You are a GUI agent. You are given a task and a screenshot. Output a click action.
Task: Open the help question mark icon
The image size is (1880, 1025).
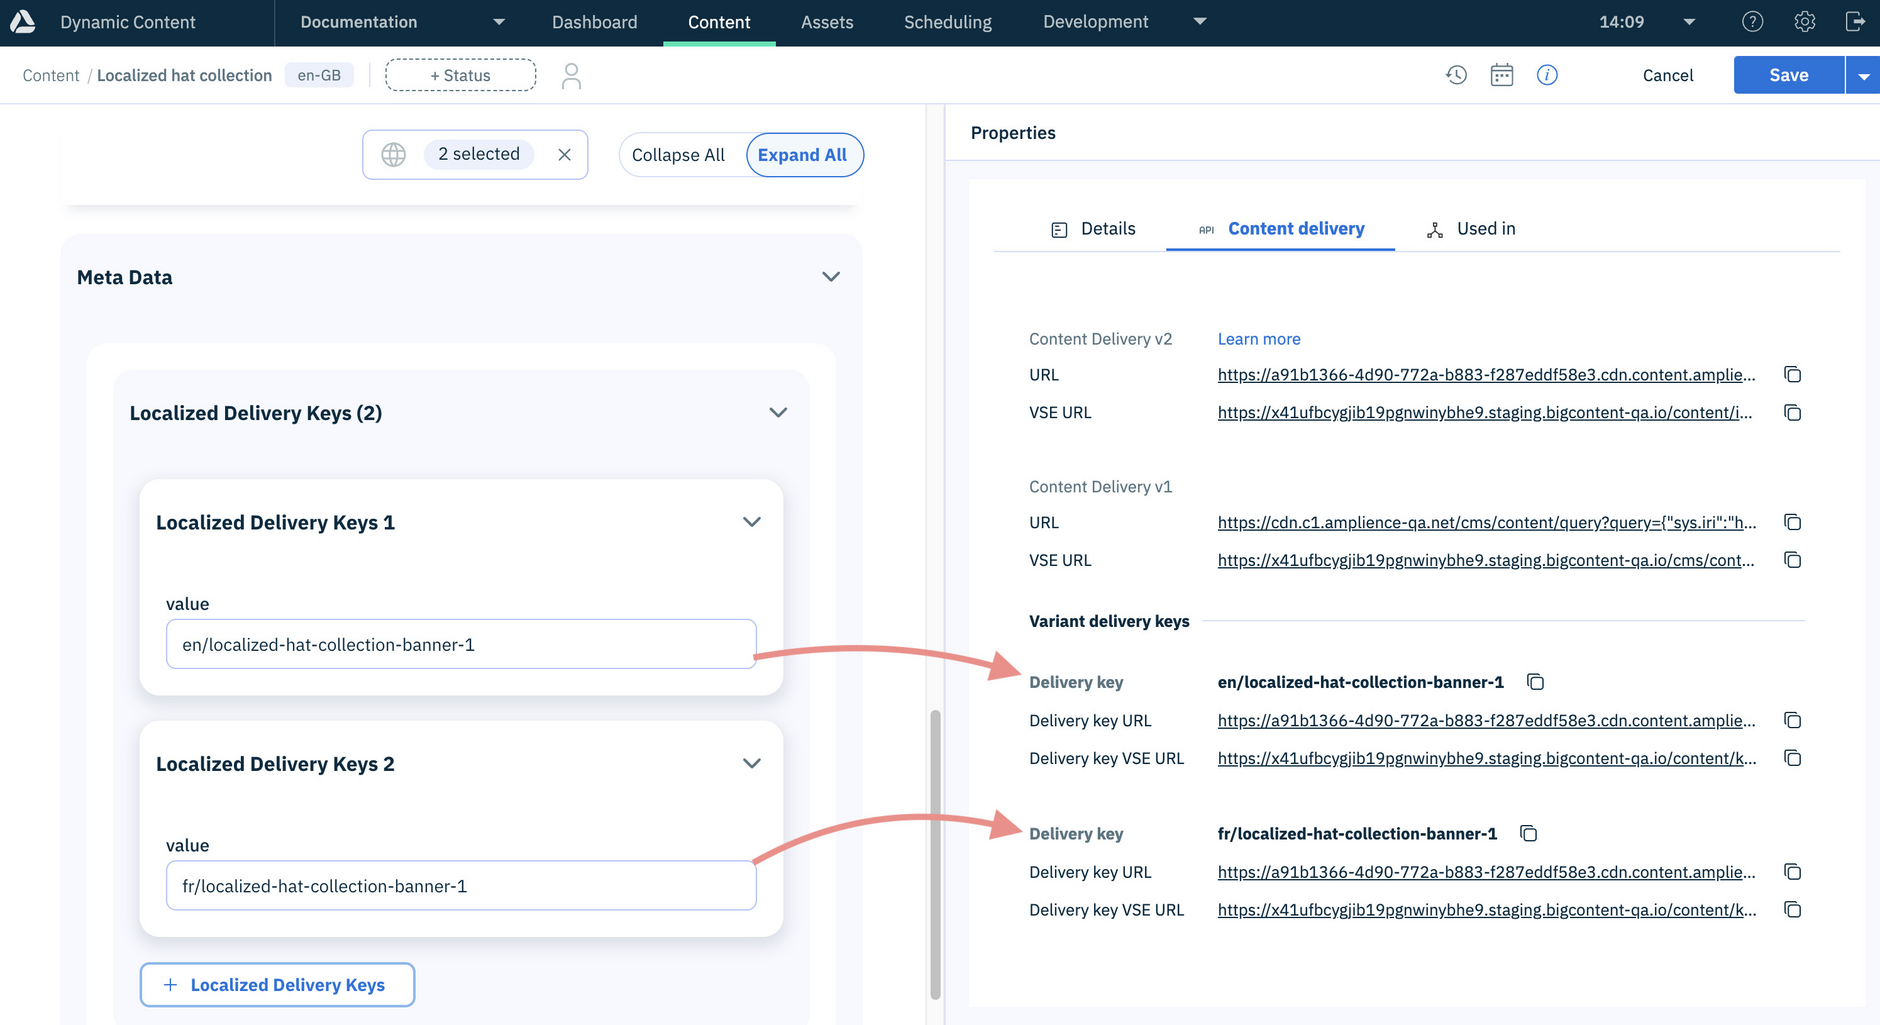click(1752, 22)
